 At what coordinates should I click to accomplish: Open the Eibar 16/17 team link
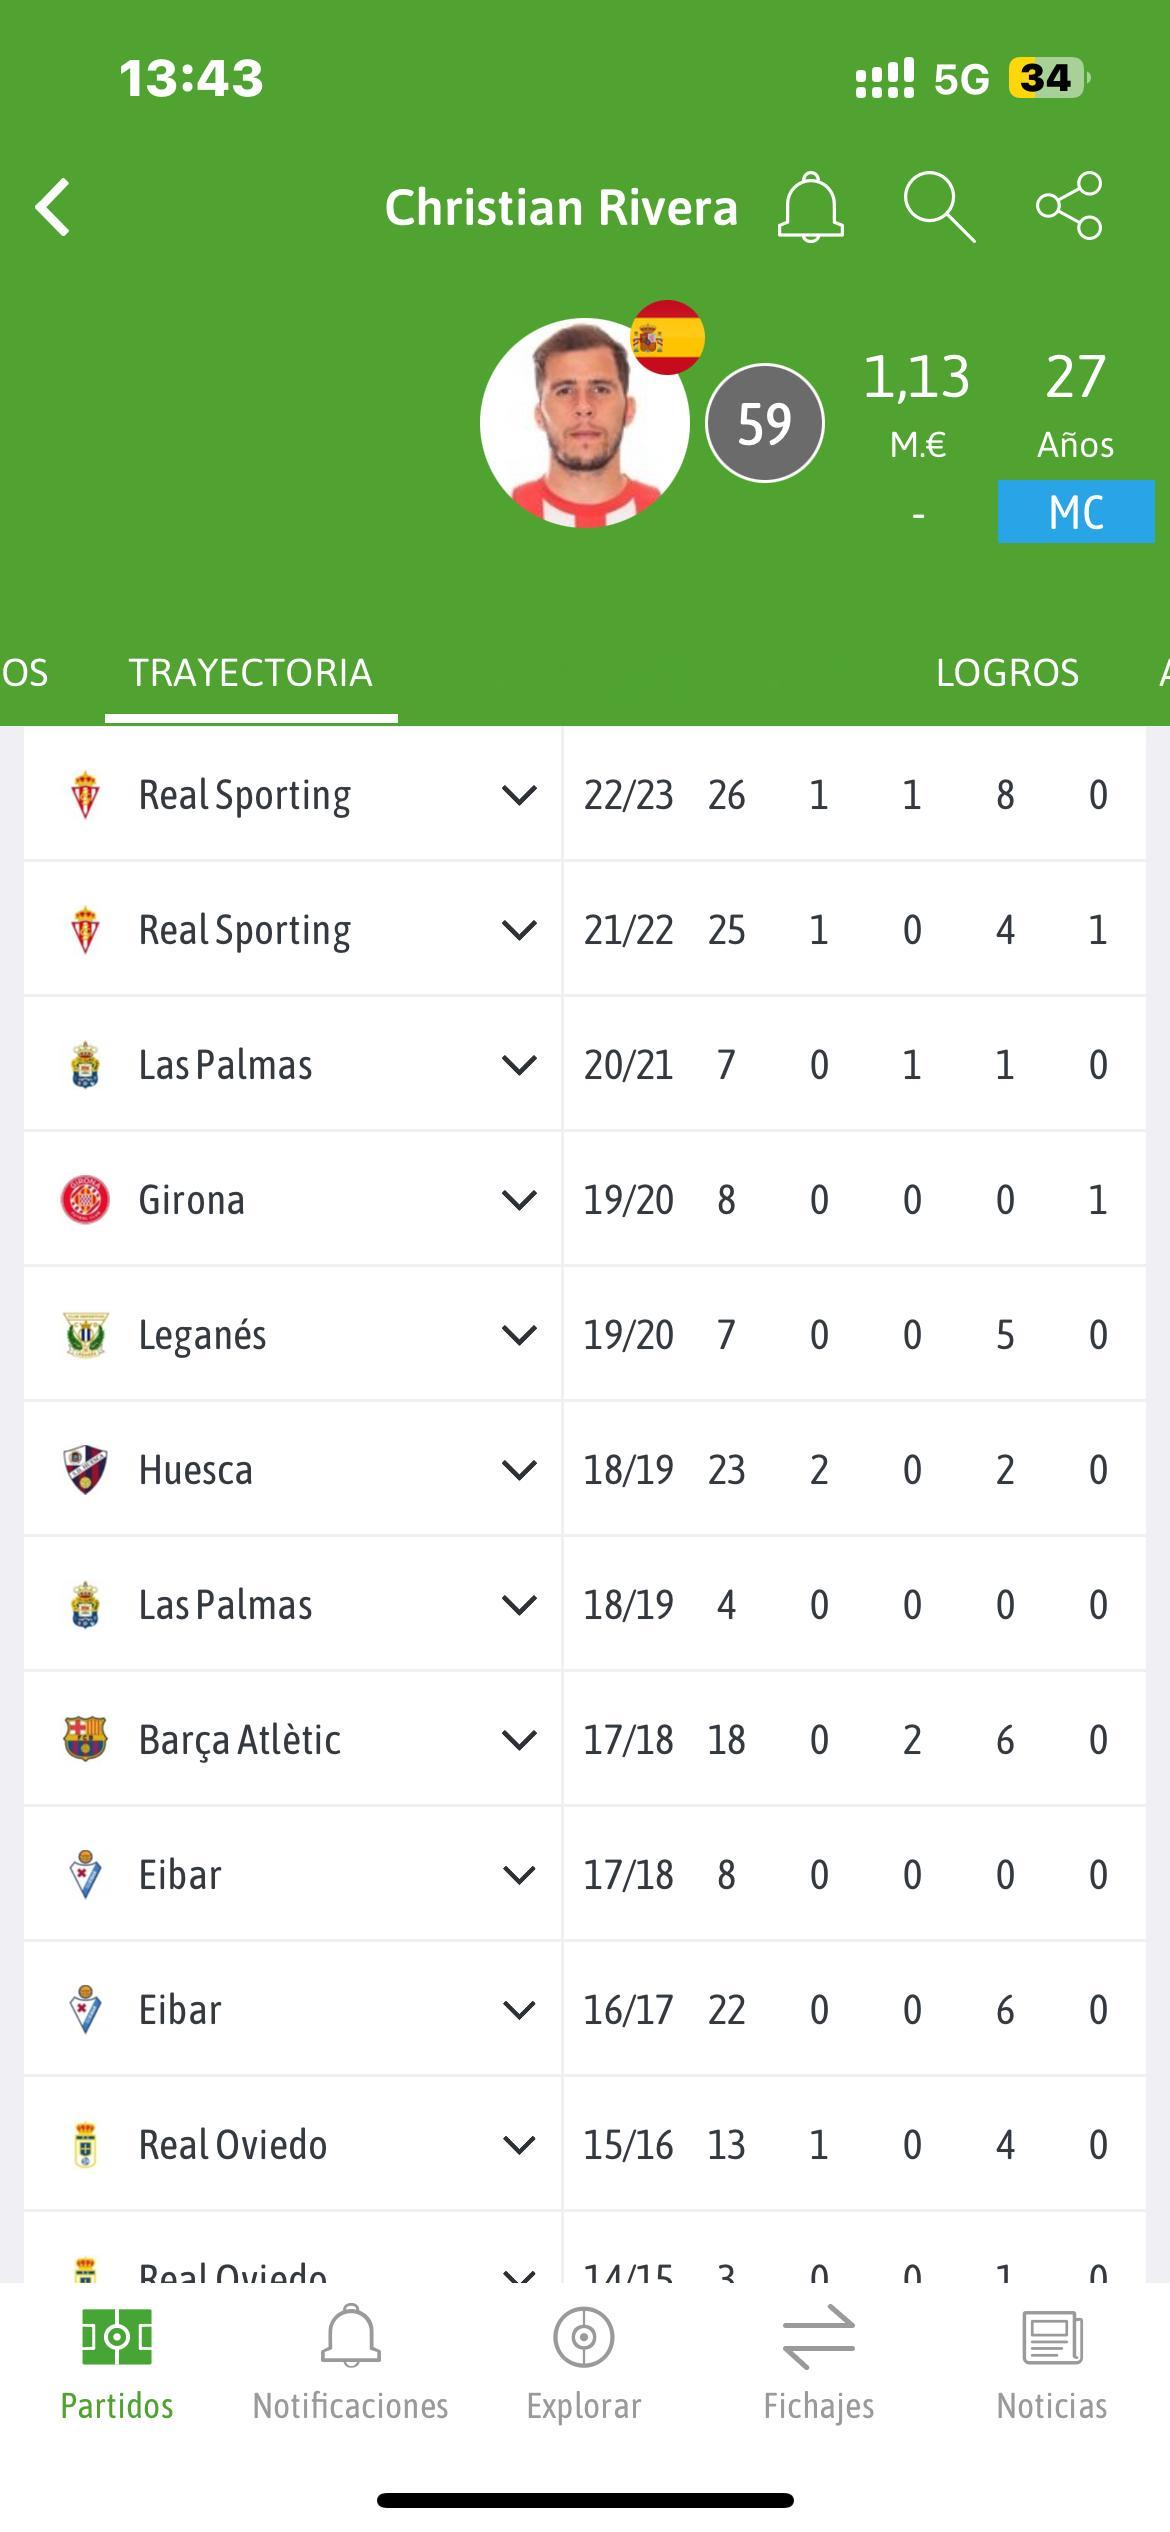tap(180, 2010)
